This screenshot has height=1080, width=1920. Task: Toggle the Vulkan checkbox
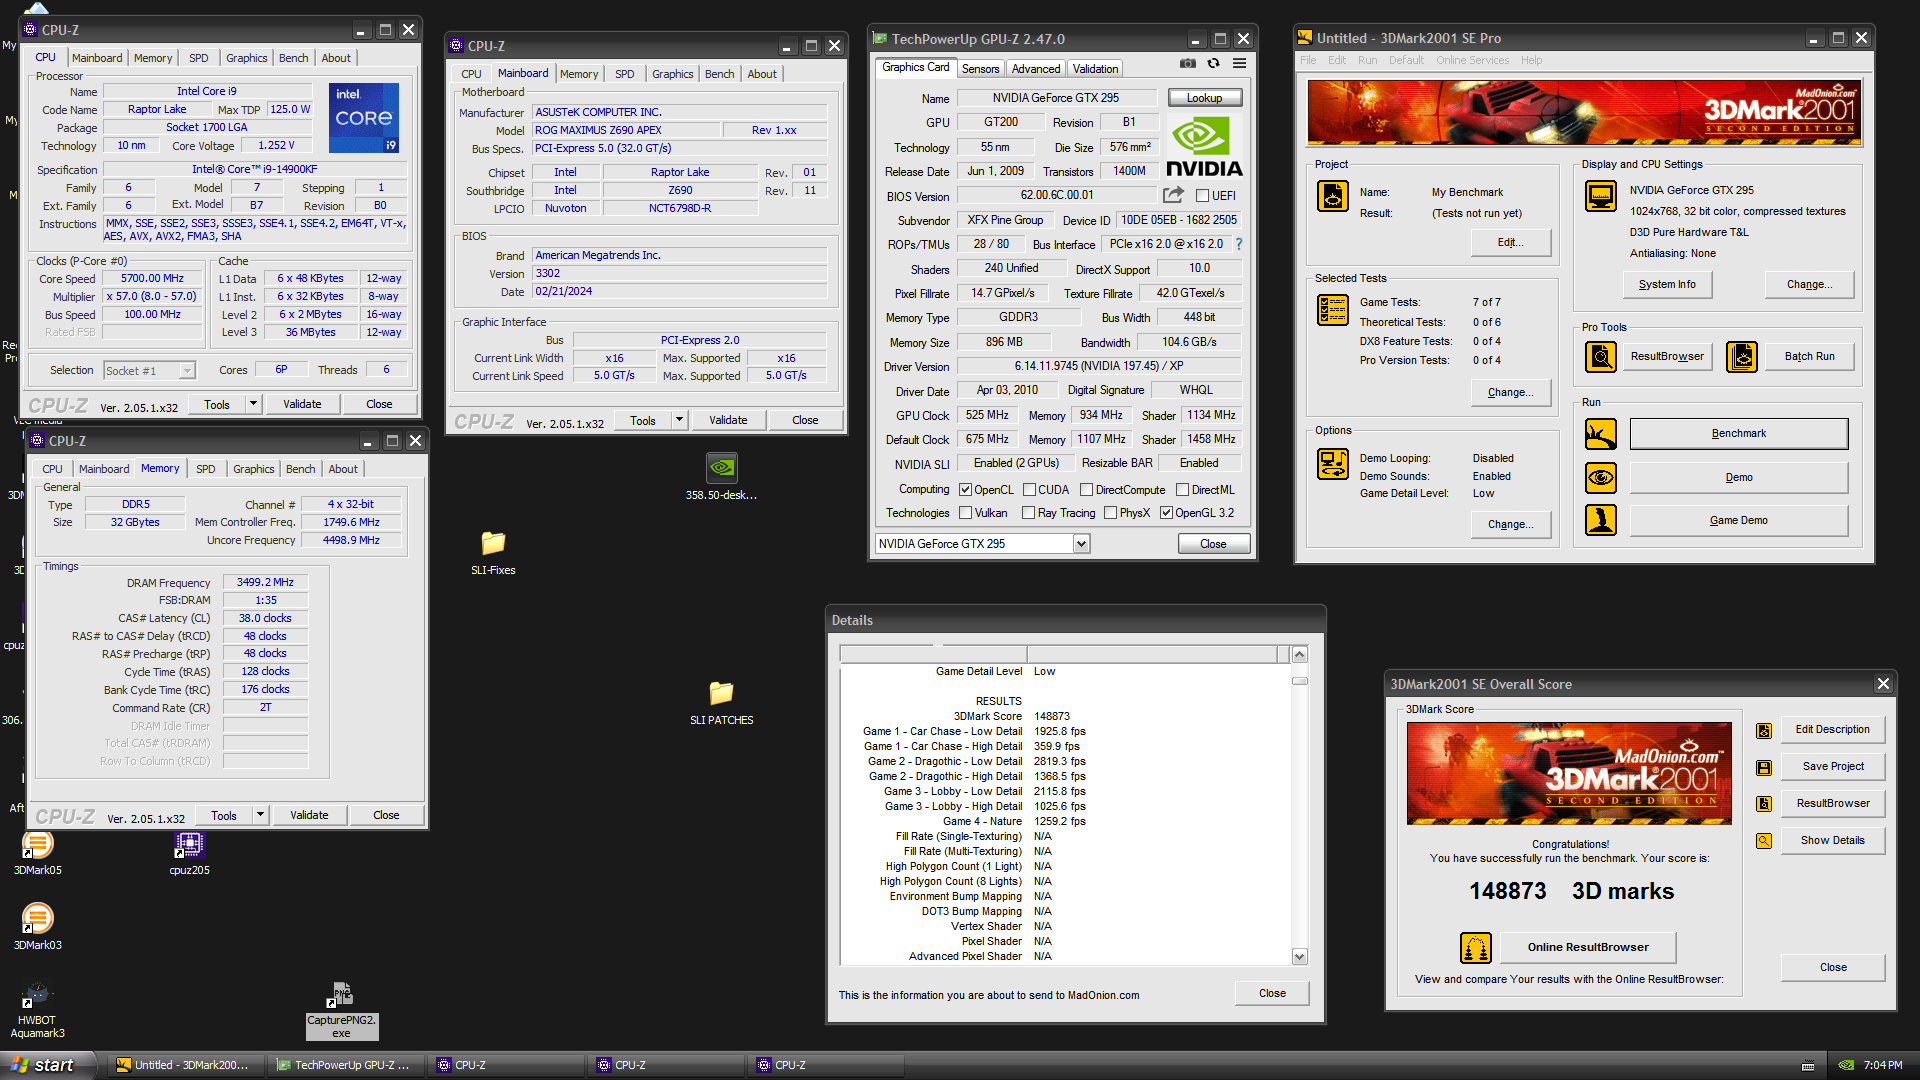(965, 513)
